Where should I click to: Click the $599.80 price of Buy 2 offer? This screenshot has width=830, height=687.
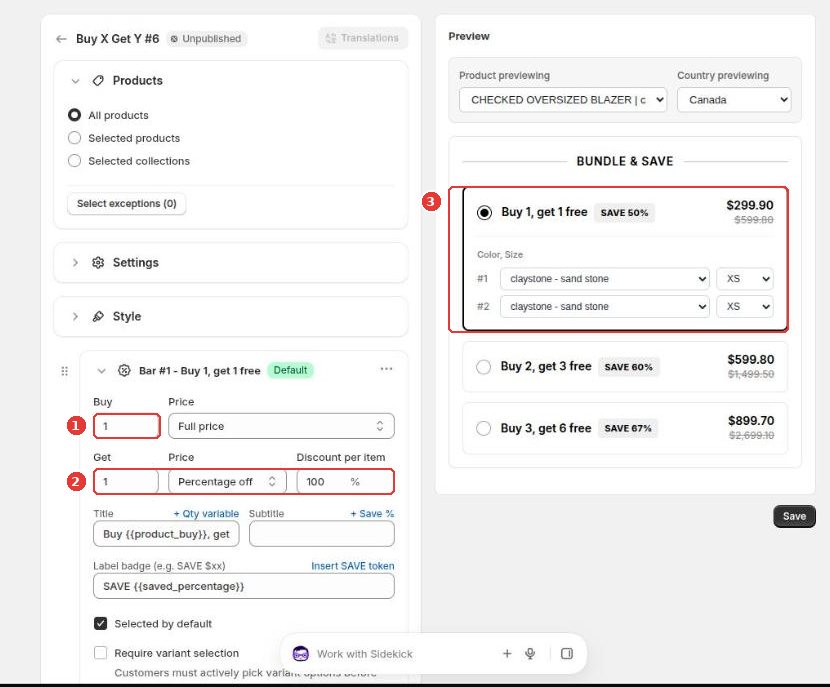tap(751, 360)
